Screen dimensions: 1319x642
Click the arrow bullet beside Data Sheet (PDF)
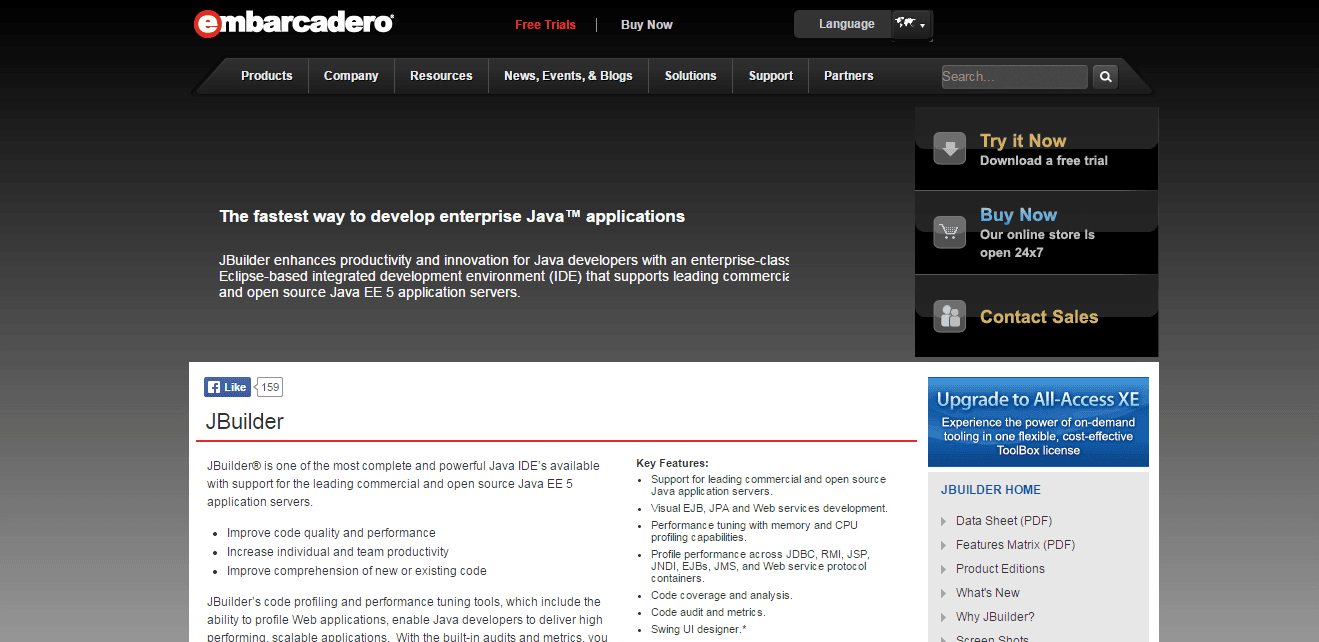coord(944,521)
